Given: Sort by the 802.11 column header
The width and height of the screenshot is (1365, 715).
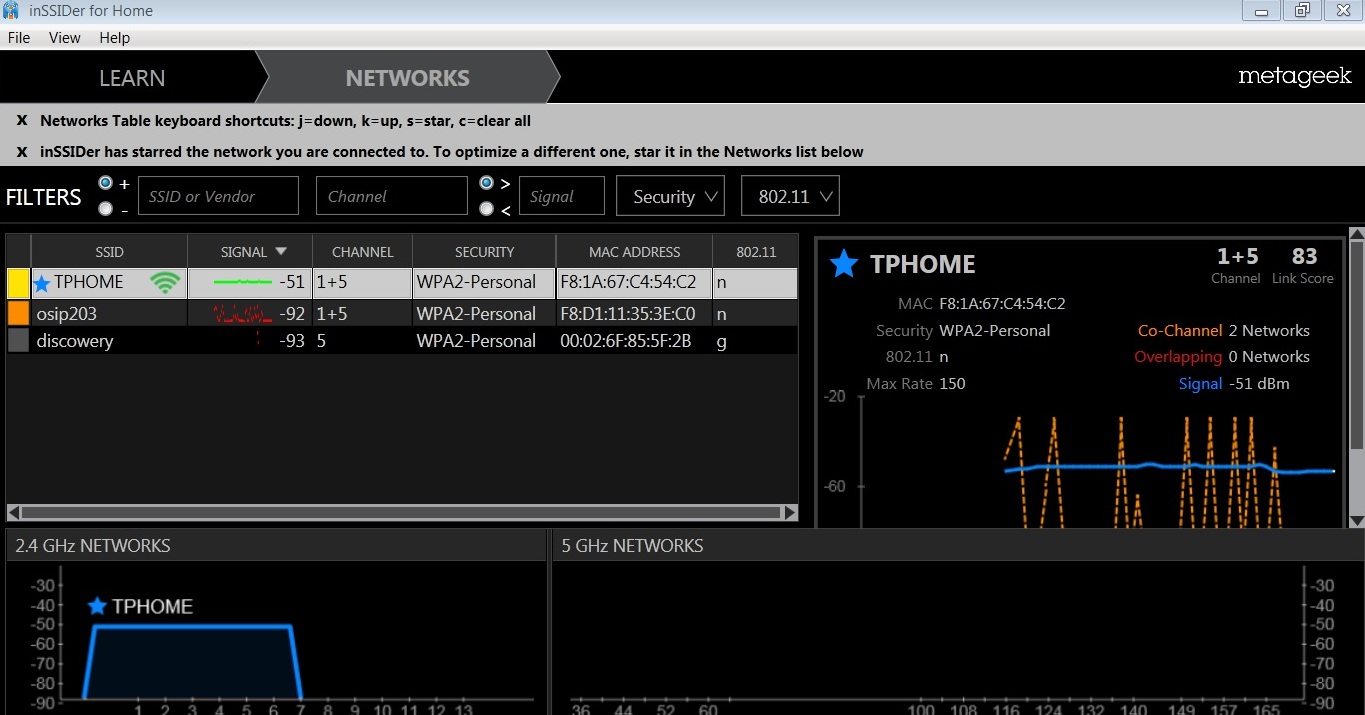Looking at the screenshot, I should 755,252.
